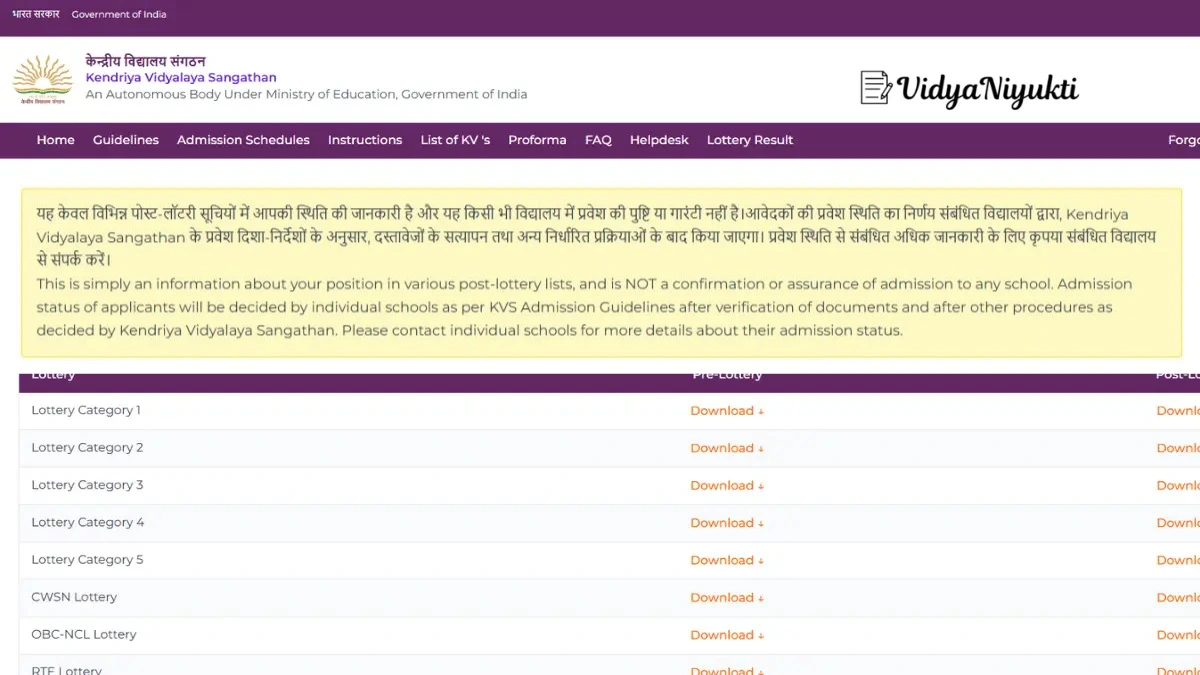Click the Kendriya Vidyalaya Sangathan sun logo
This screenshot has height=675, width=1200.
42,79
